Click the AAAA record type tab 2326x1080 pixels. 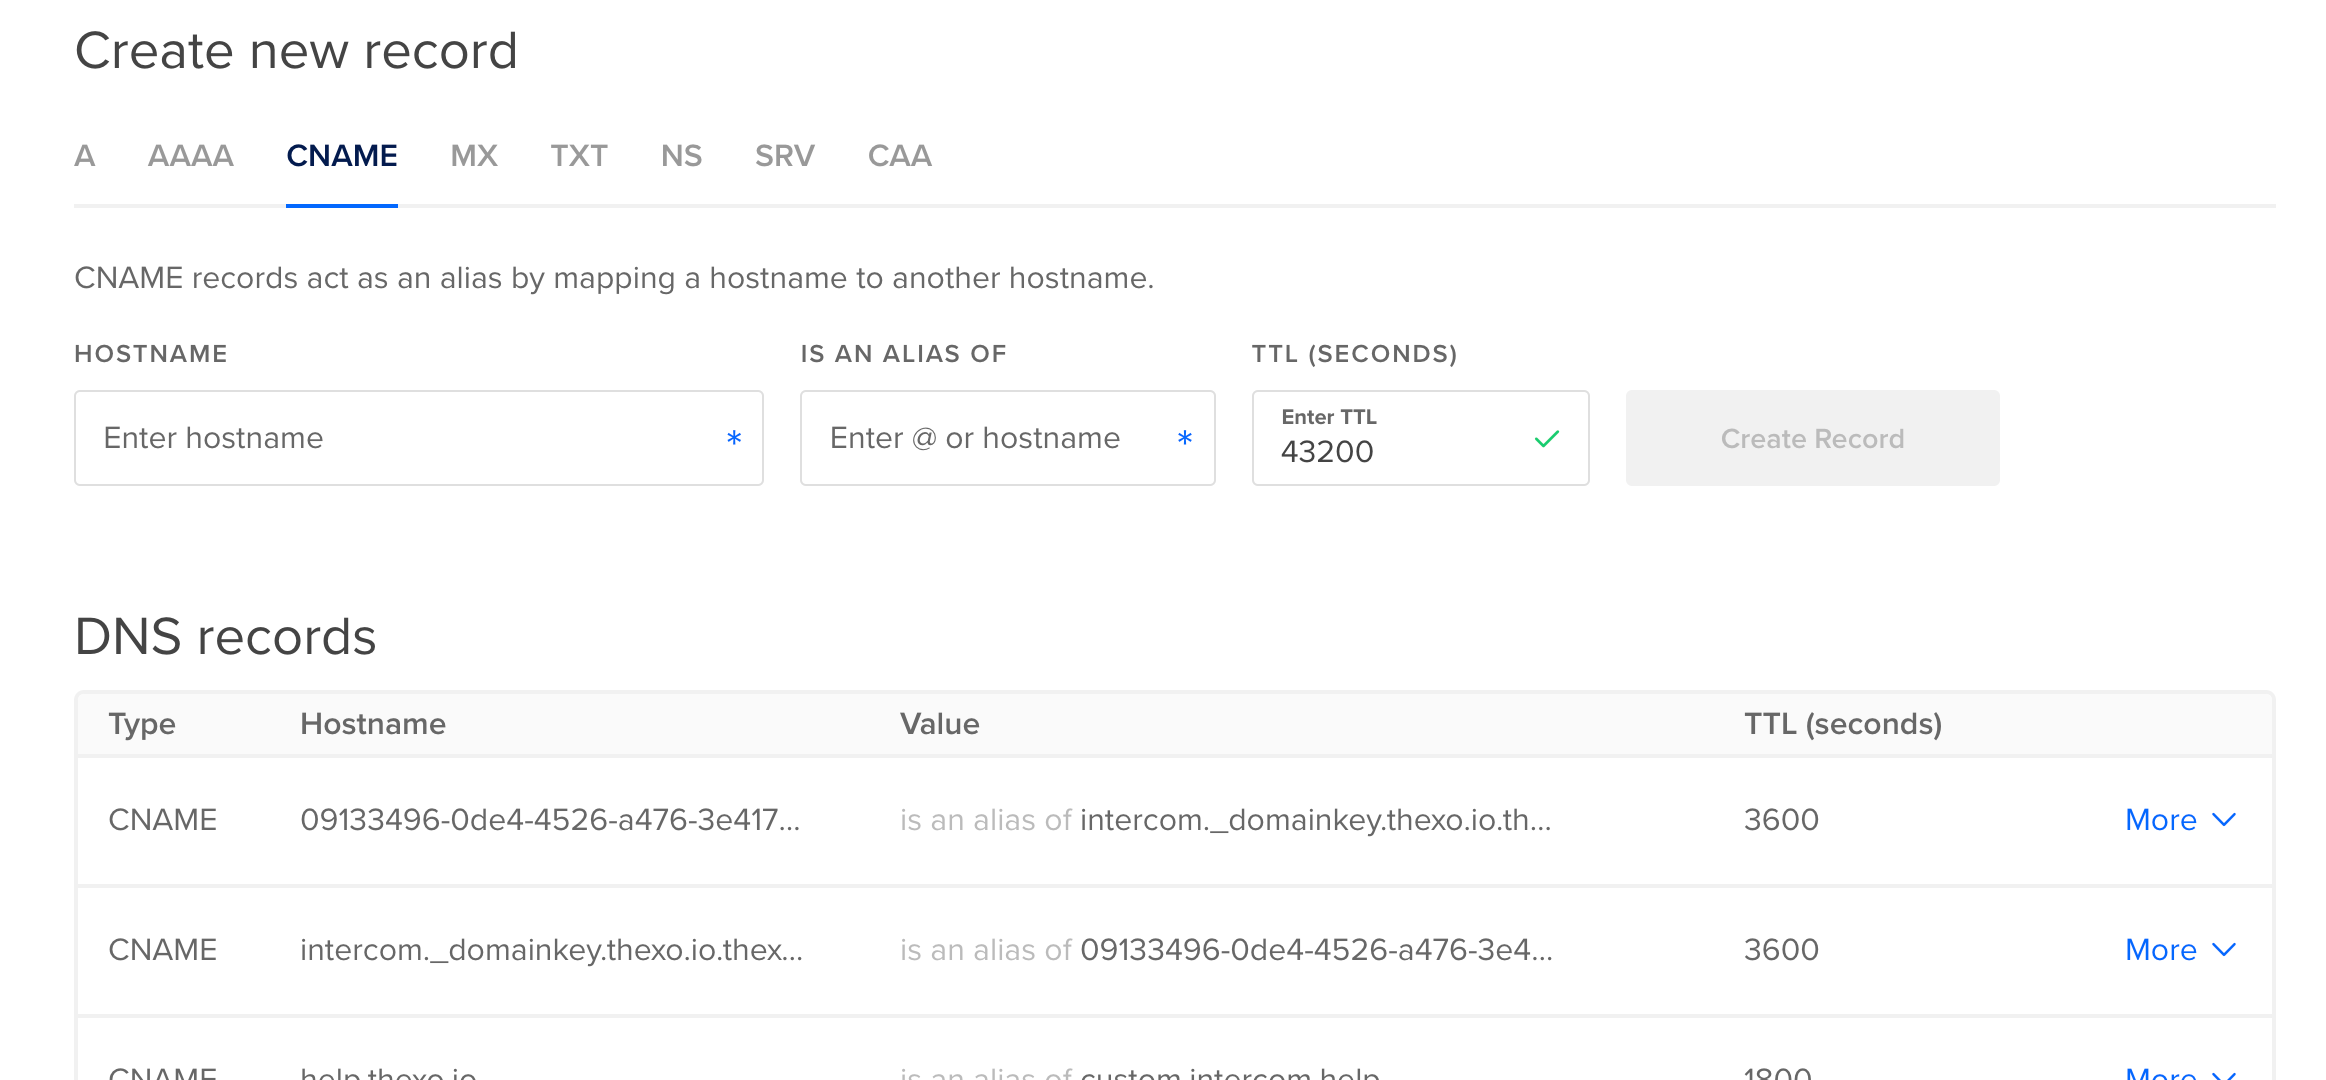pyautogui.click(x=190, y=154)
